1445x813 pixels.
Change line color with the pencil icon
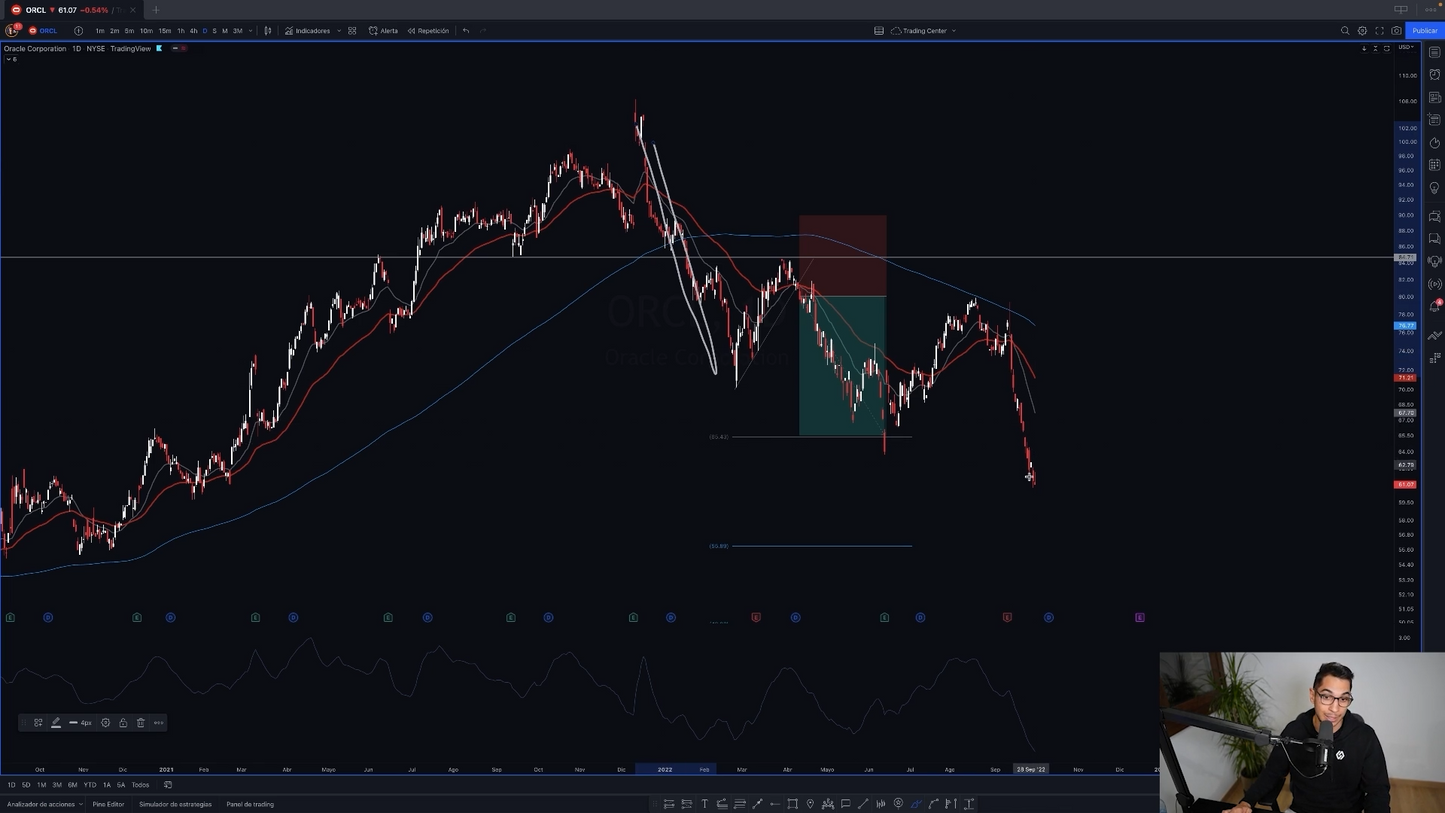point(56,723)
